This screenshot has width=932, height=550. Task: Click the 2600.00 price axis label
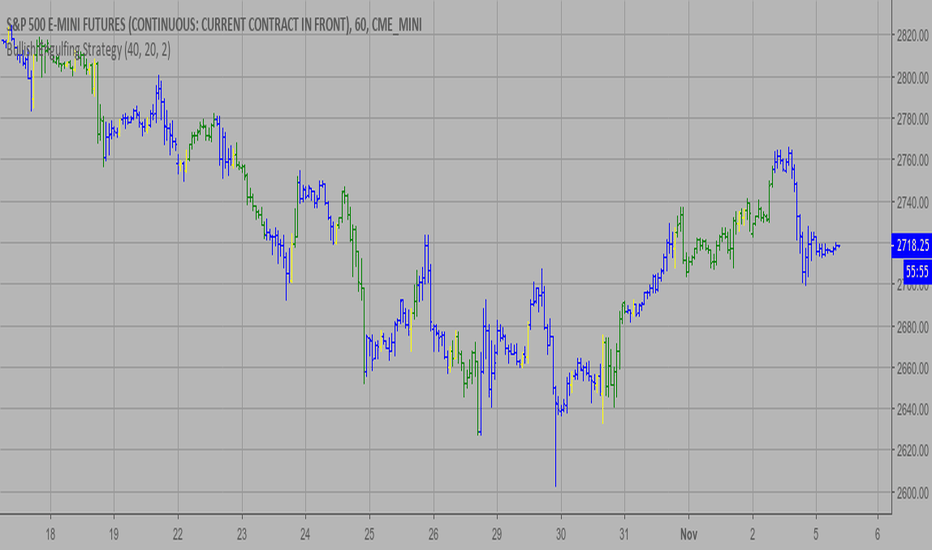pyautogui.click(x=912, y=492)
